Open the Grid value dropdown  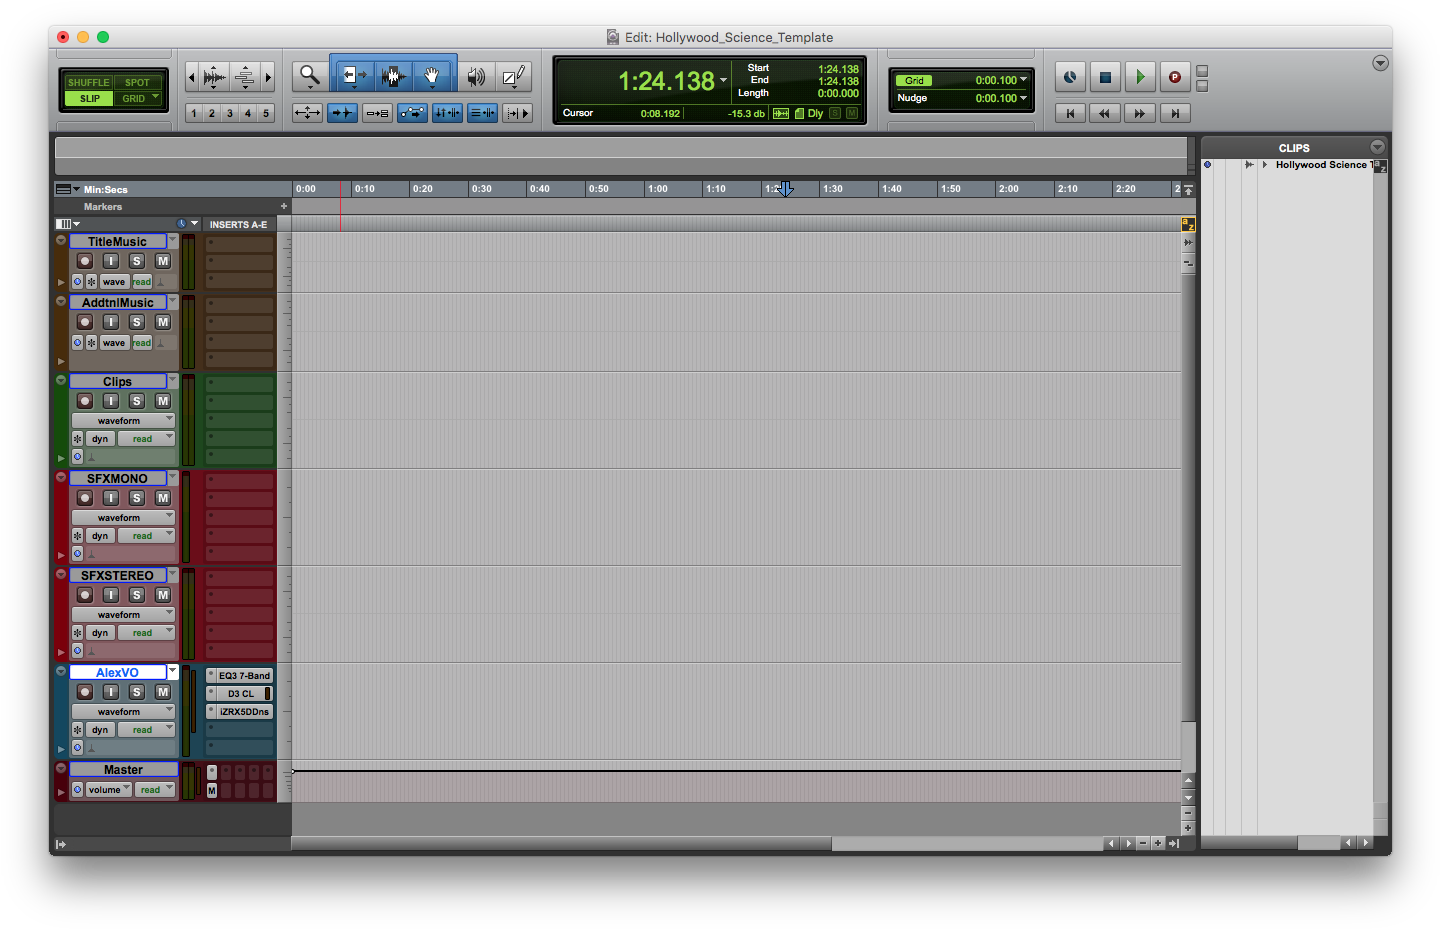tap(1023, 80)
